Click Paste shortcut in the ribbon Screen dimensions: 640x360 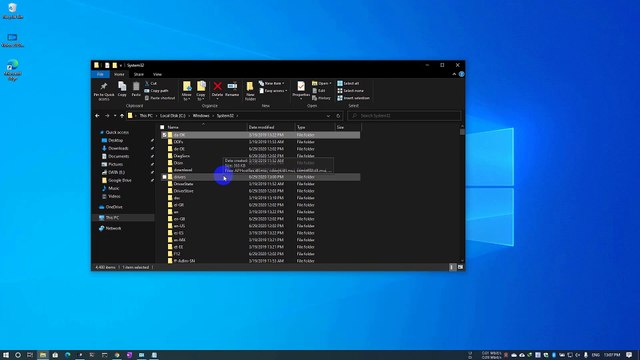(x=160, y=98)
